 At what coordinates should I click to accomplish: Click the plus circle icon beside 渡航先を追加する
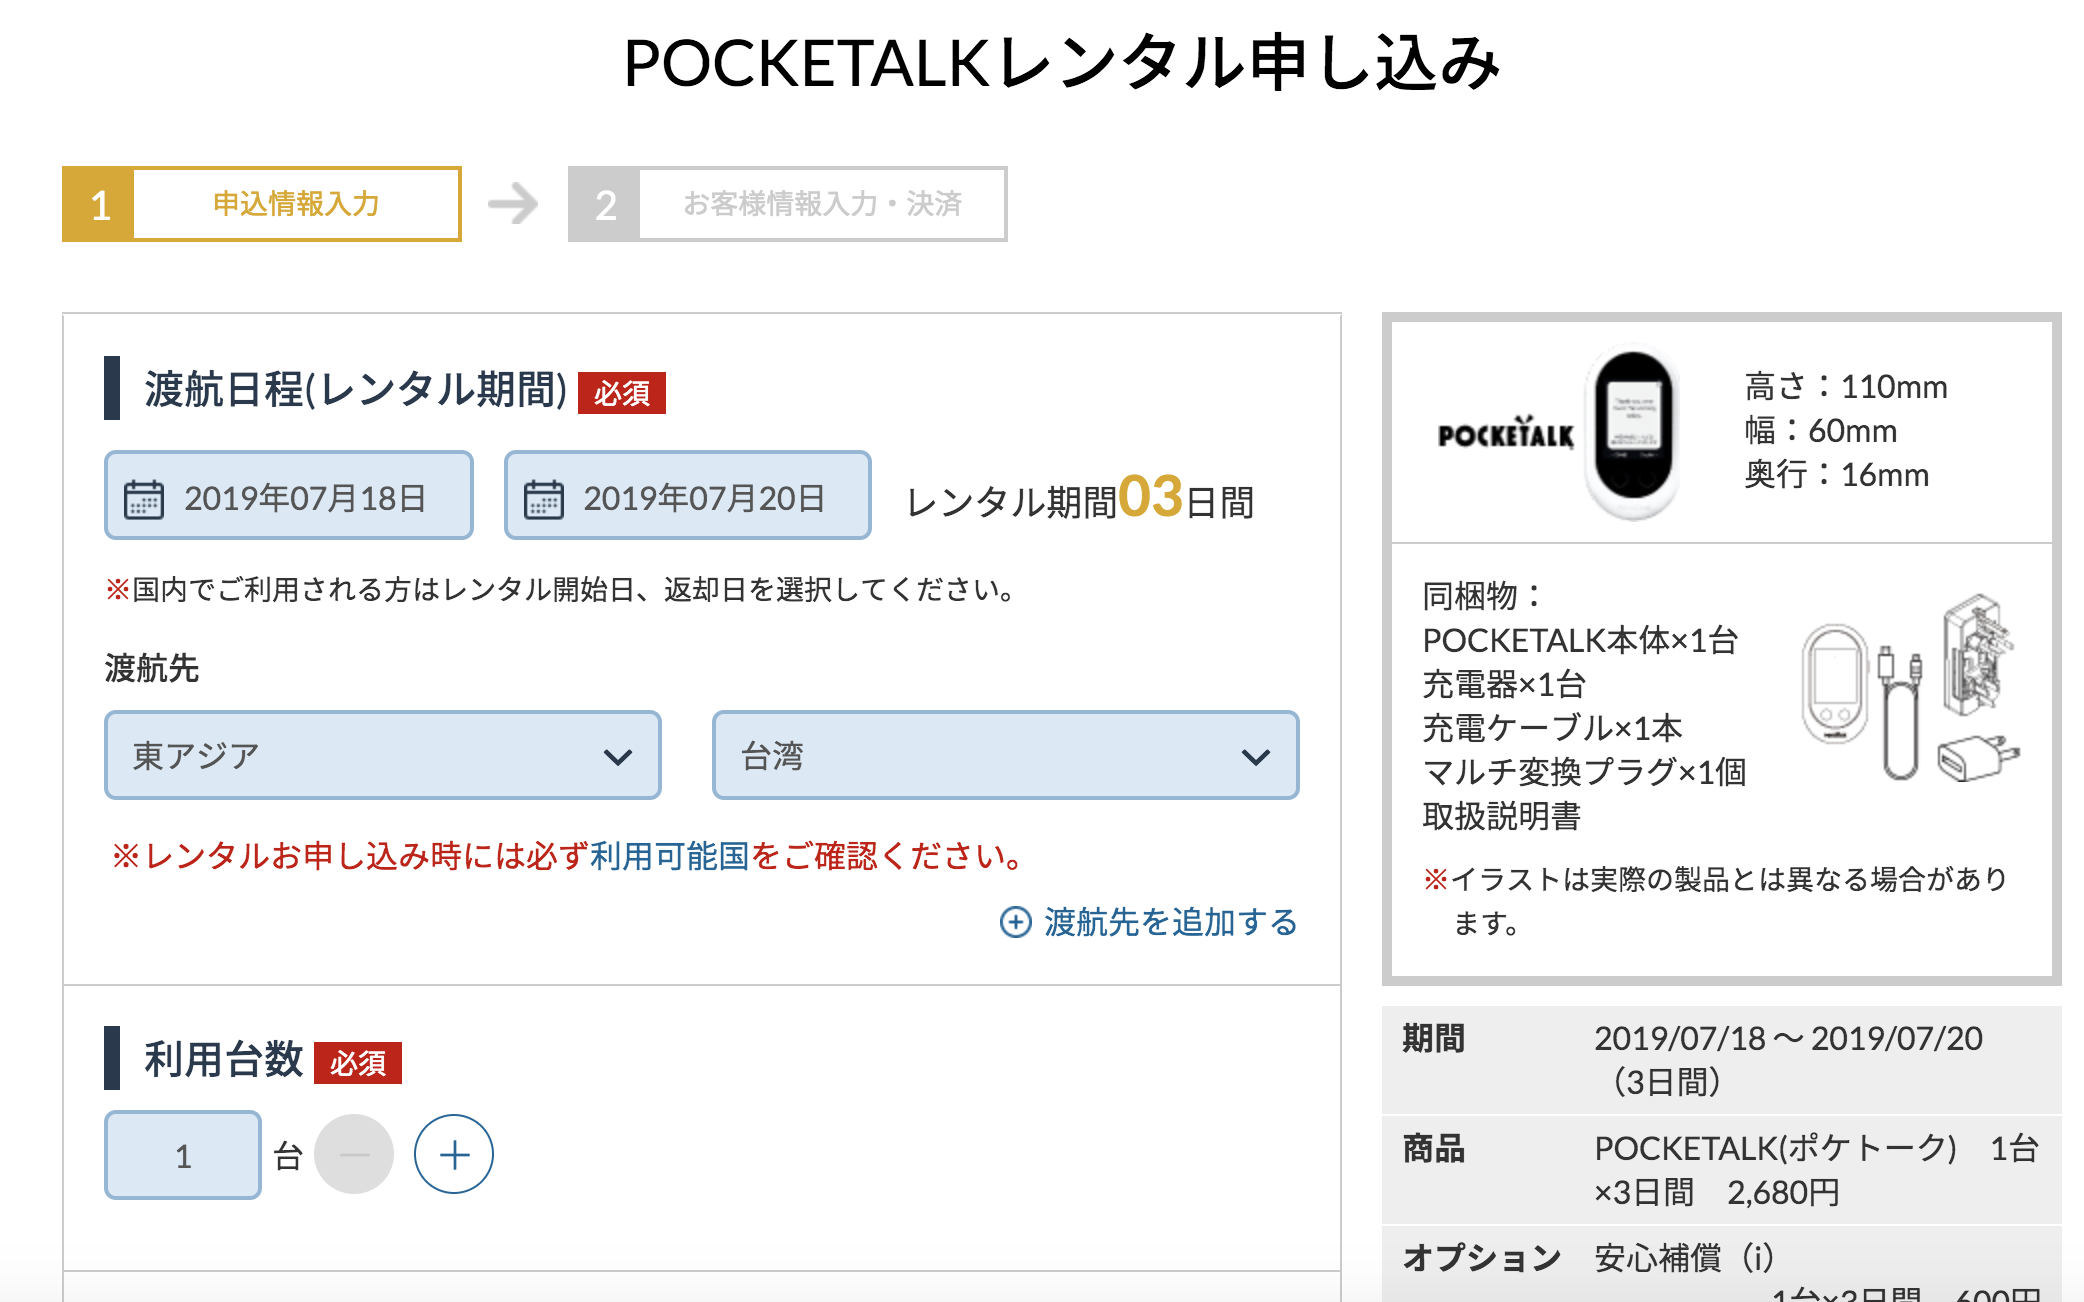point(1016,922)
